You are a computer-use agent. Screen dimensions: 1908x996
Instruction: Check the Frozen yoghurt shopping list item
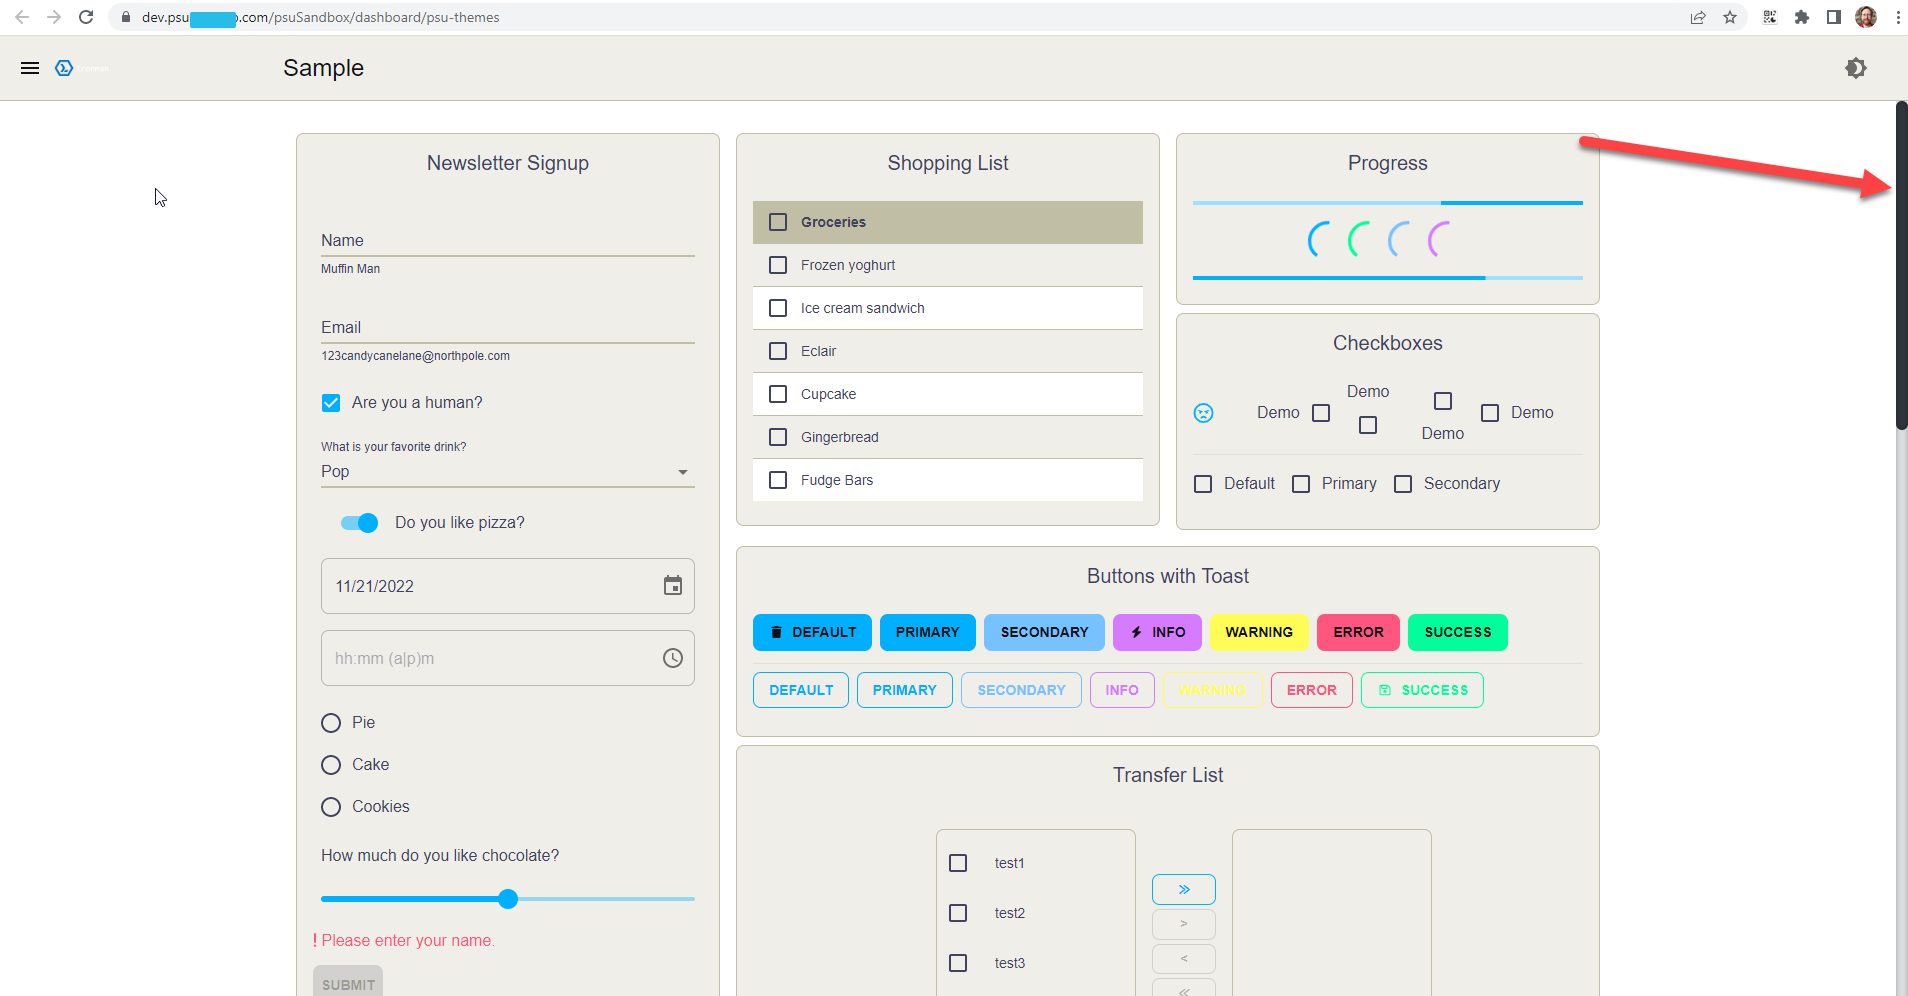778,264
